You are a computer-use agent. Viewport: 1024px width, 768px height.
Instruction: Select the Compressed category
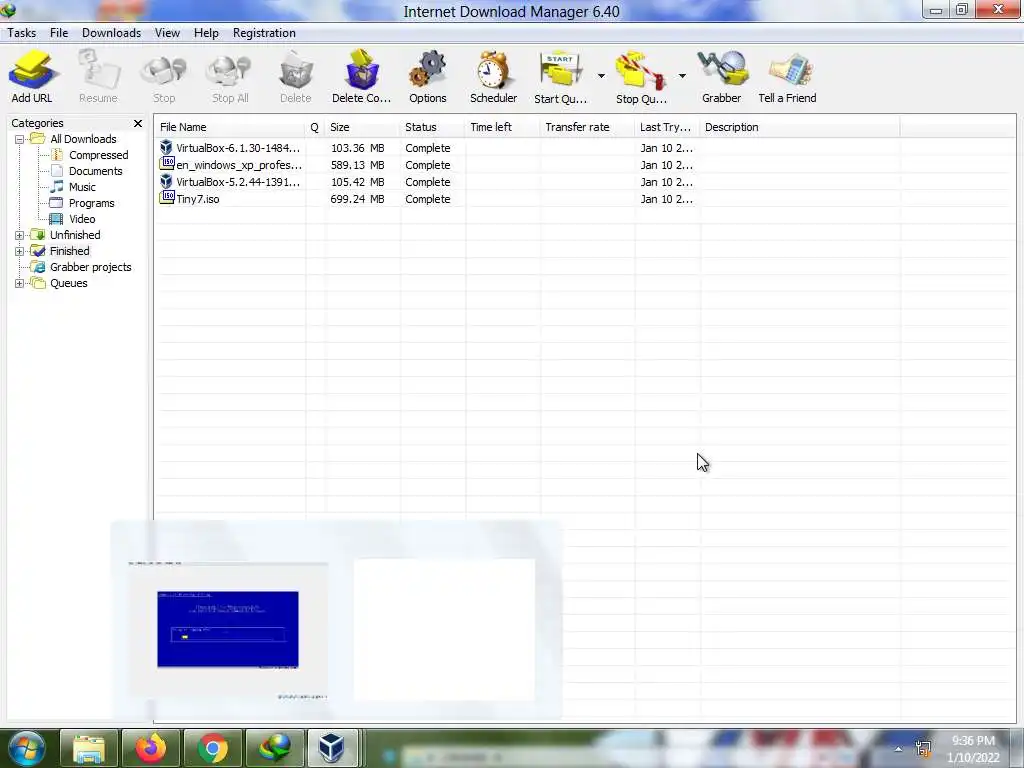(x=99, y=155)
